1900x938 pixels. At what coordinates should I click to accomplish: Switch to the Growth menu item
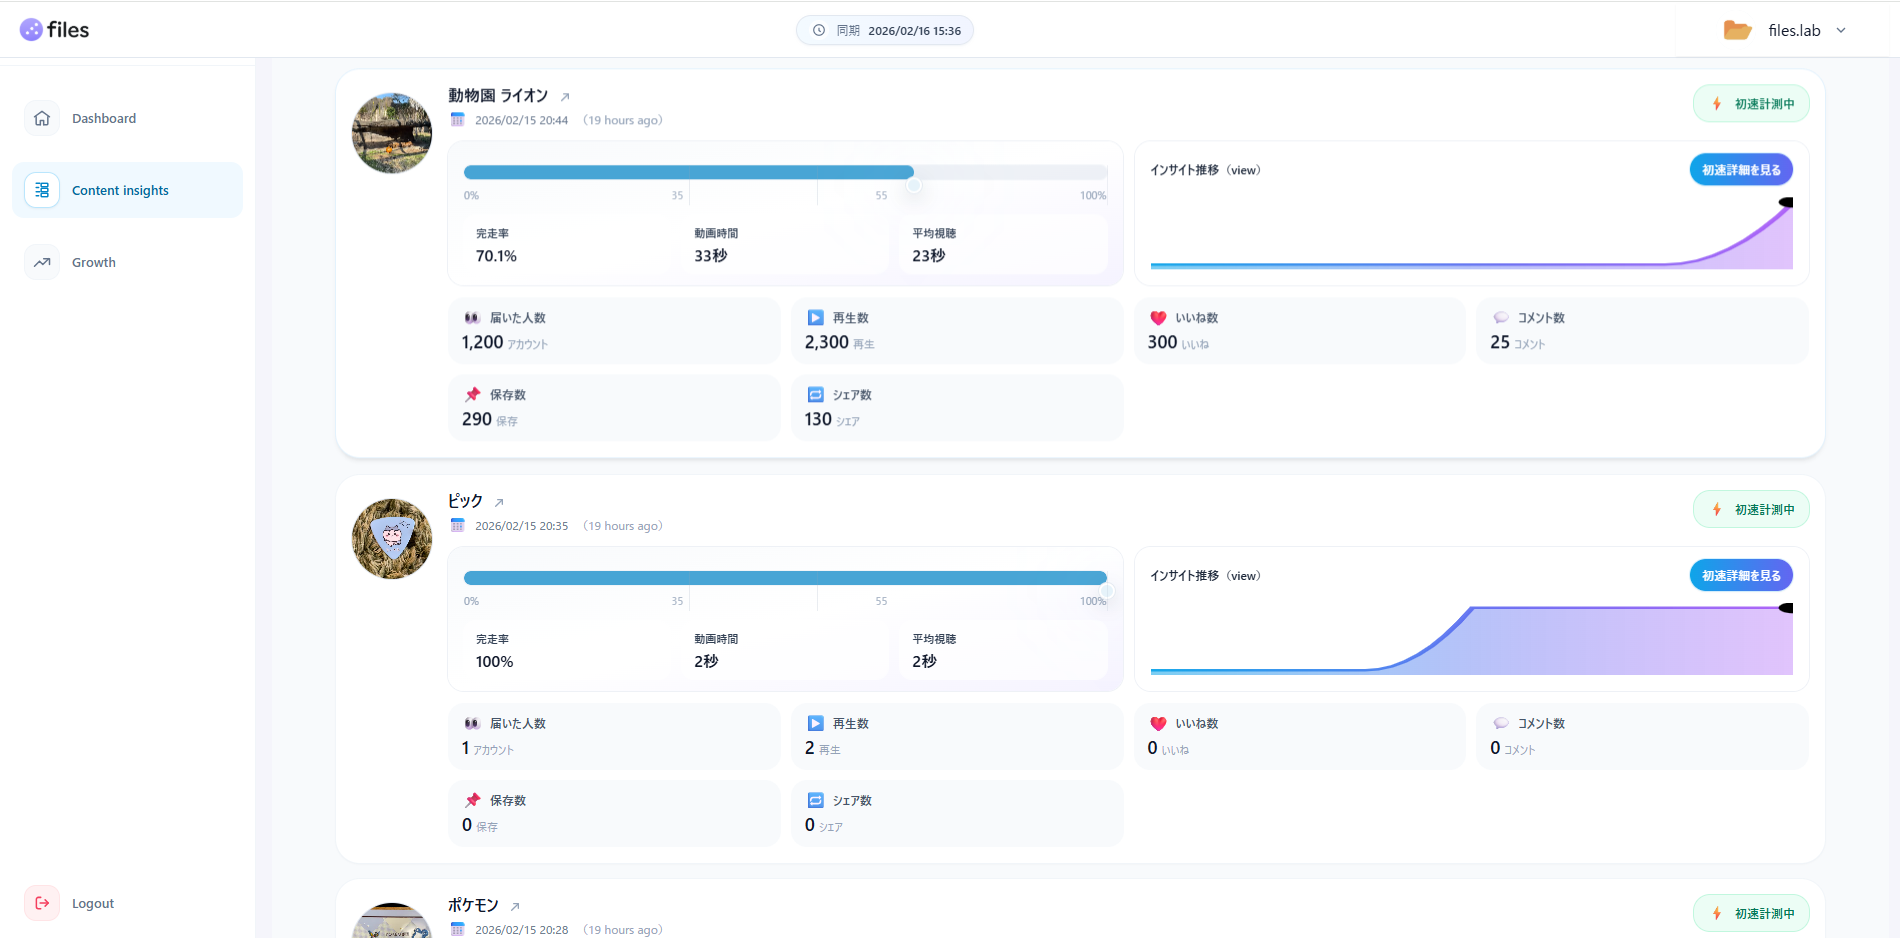[94, 262]
